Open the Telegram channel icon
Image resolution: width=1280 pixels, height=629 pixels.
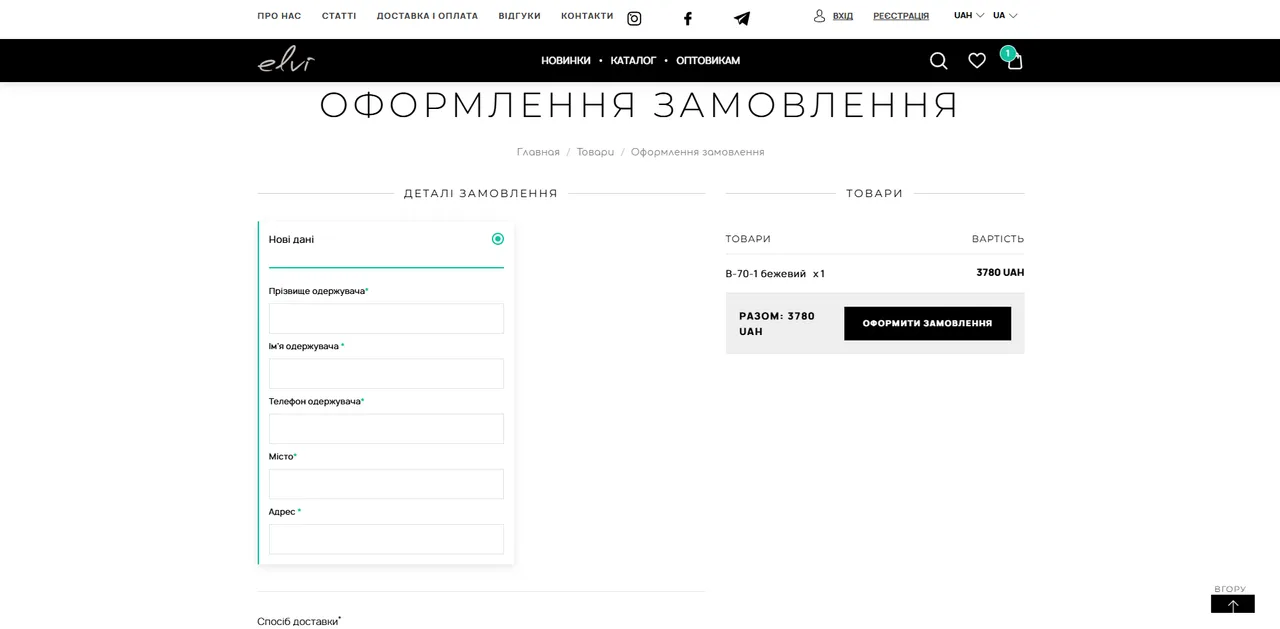(x=742, y=18)
